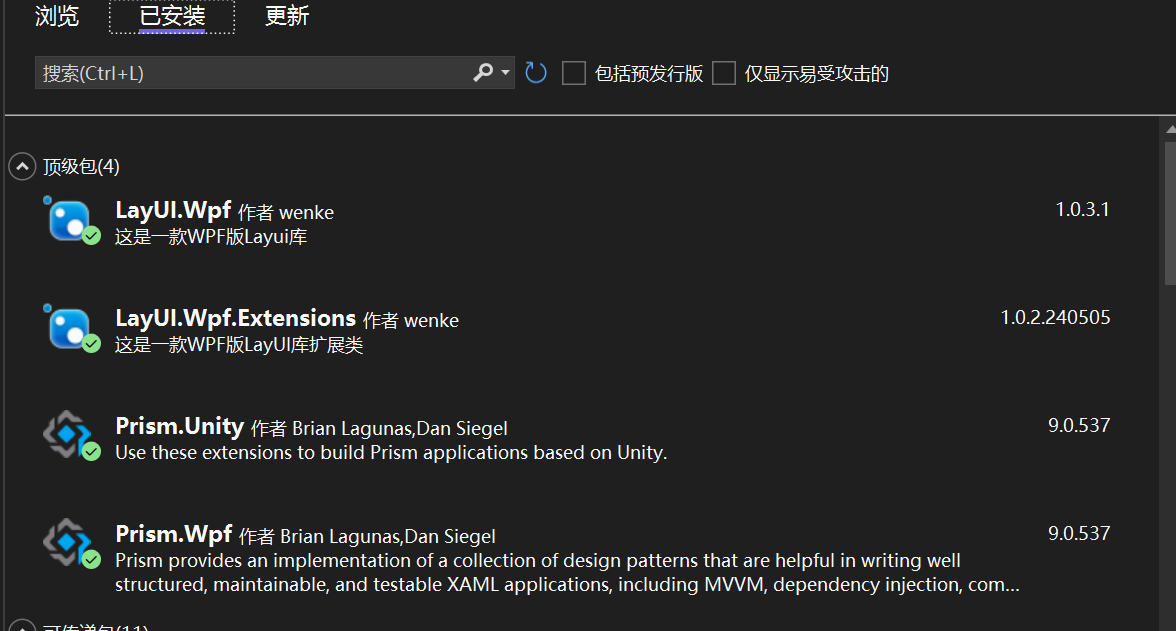This screenshot has height=631, width=1176.
Task: Enable 包括预发行版 checkbox
Action: [573, 73]
